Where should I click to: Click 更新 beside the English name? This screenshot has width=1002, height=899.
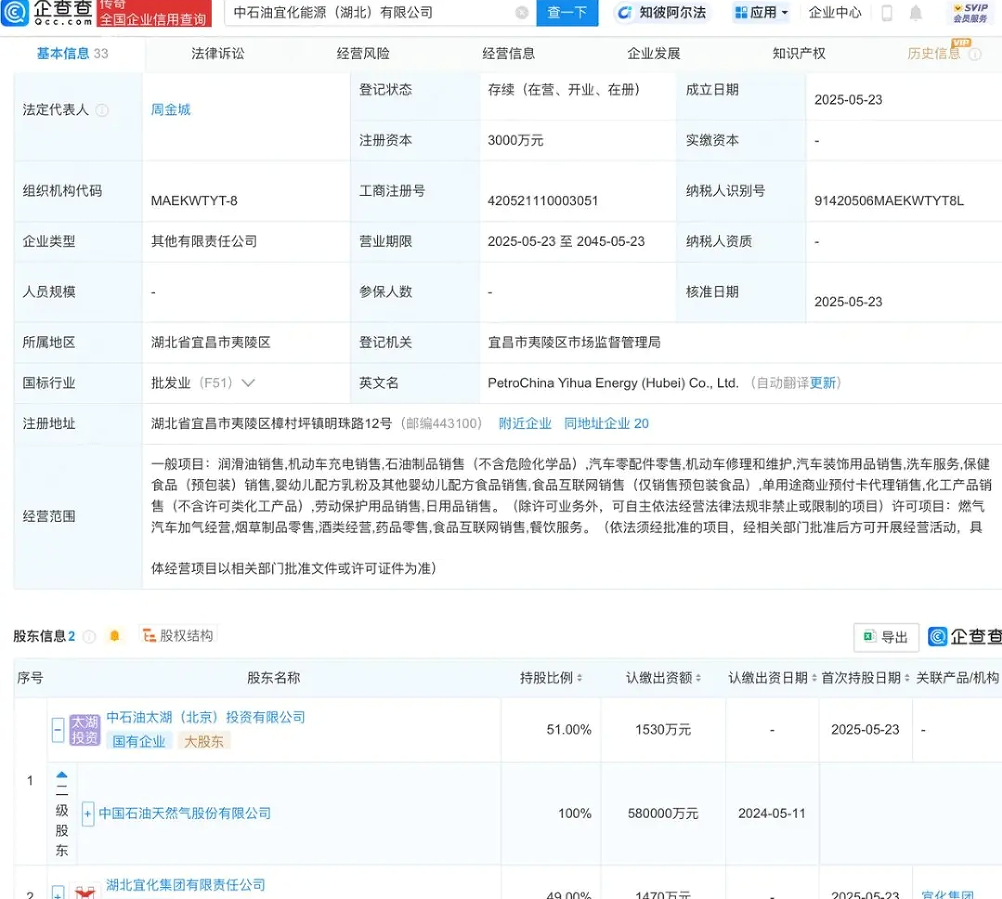click(x=822, y=383)
